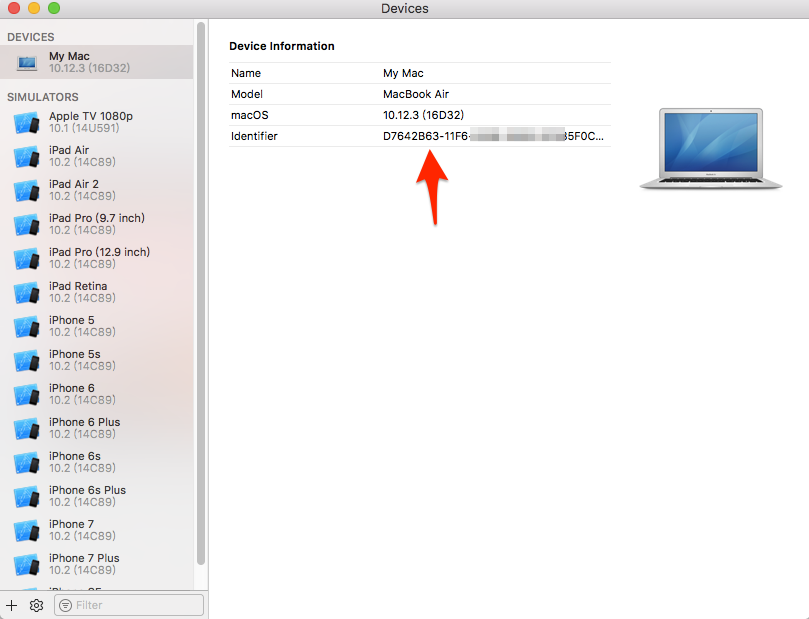The height and width of the screenshot is (619, 809).
Task: Click the iPad Retina simulator icon
Action: [x=26, y=293]
